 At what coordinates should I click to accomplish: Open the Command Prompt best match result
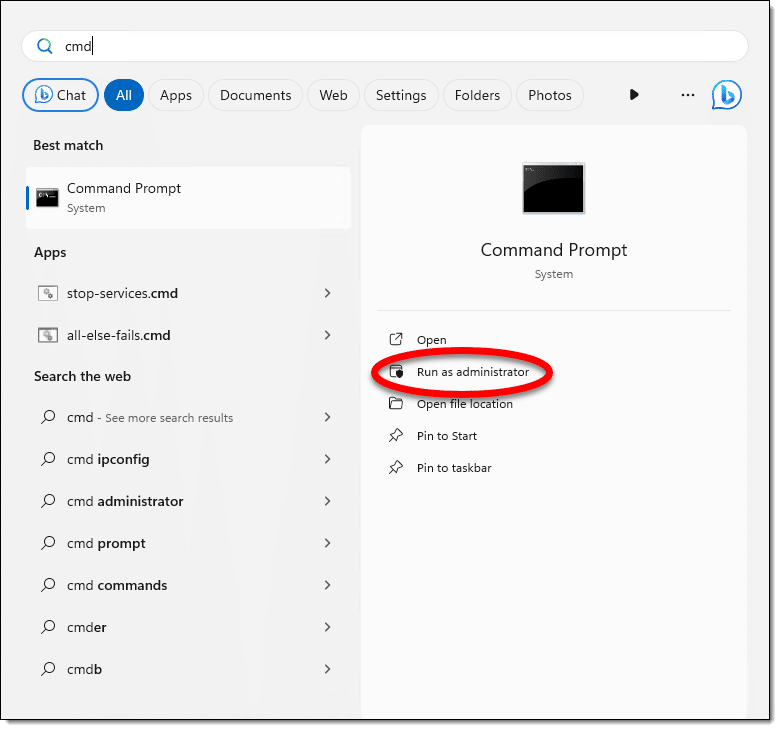(x=188, y=197)
